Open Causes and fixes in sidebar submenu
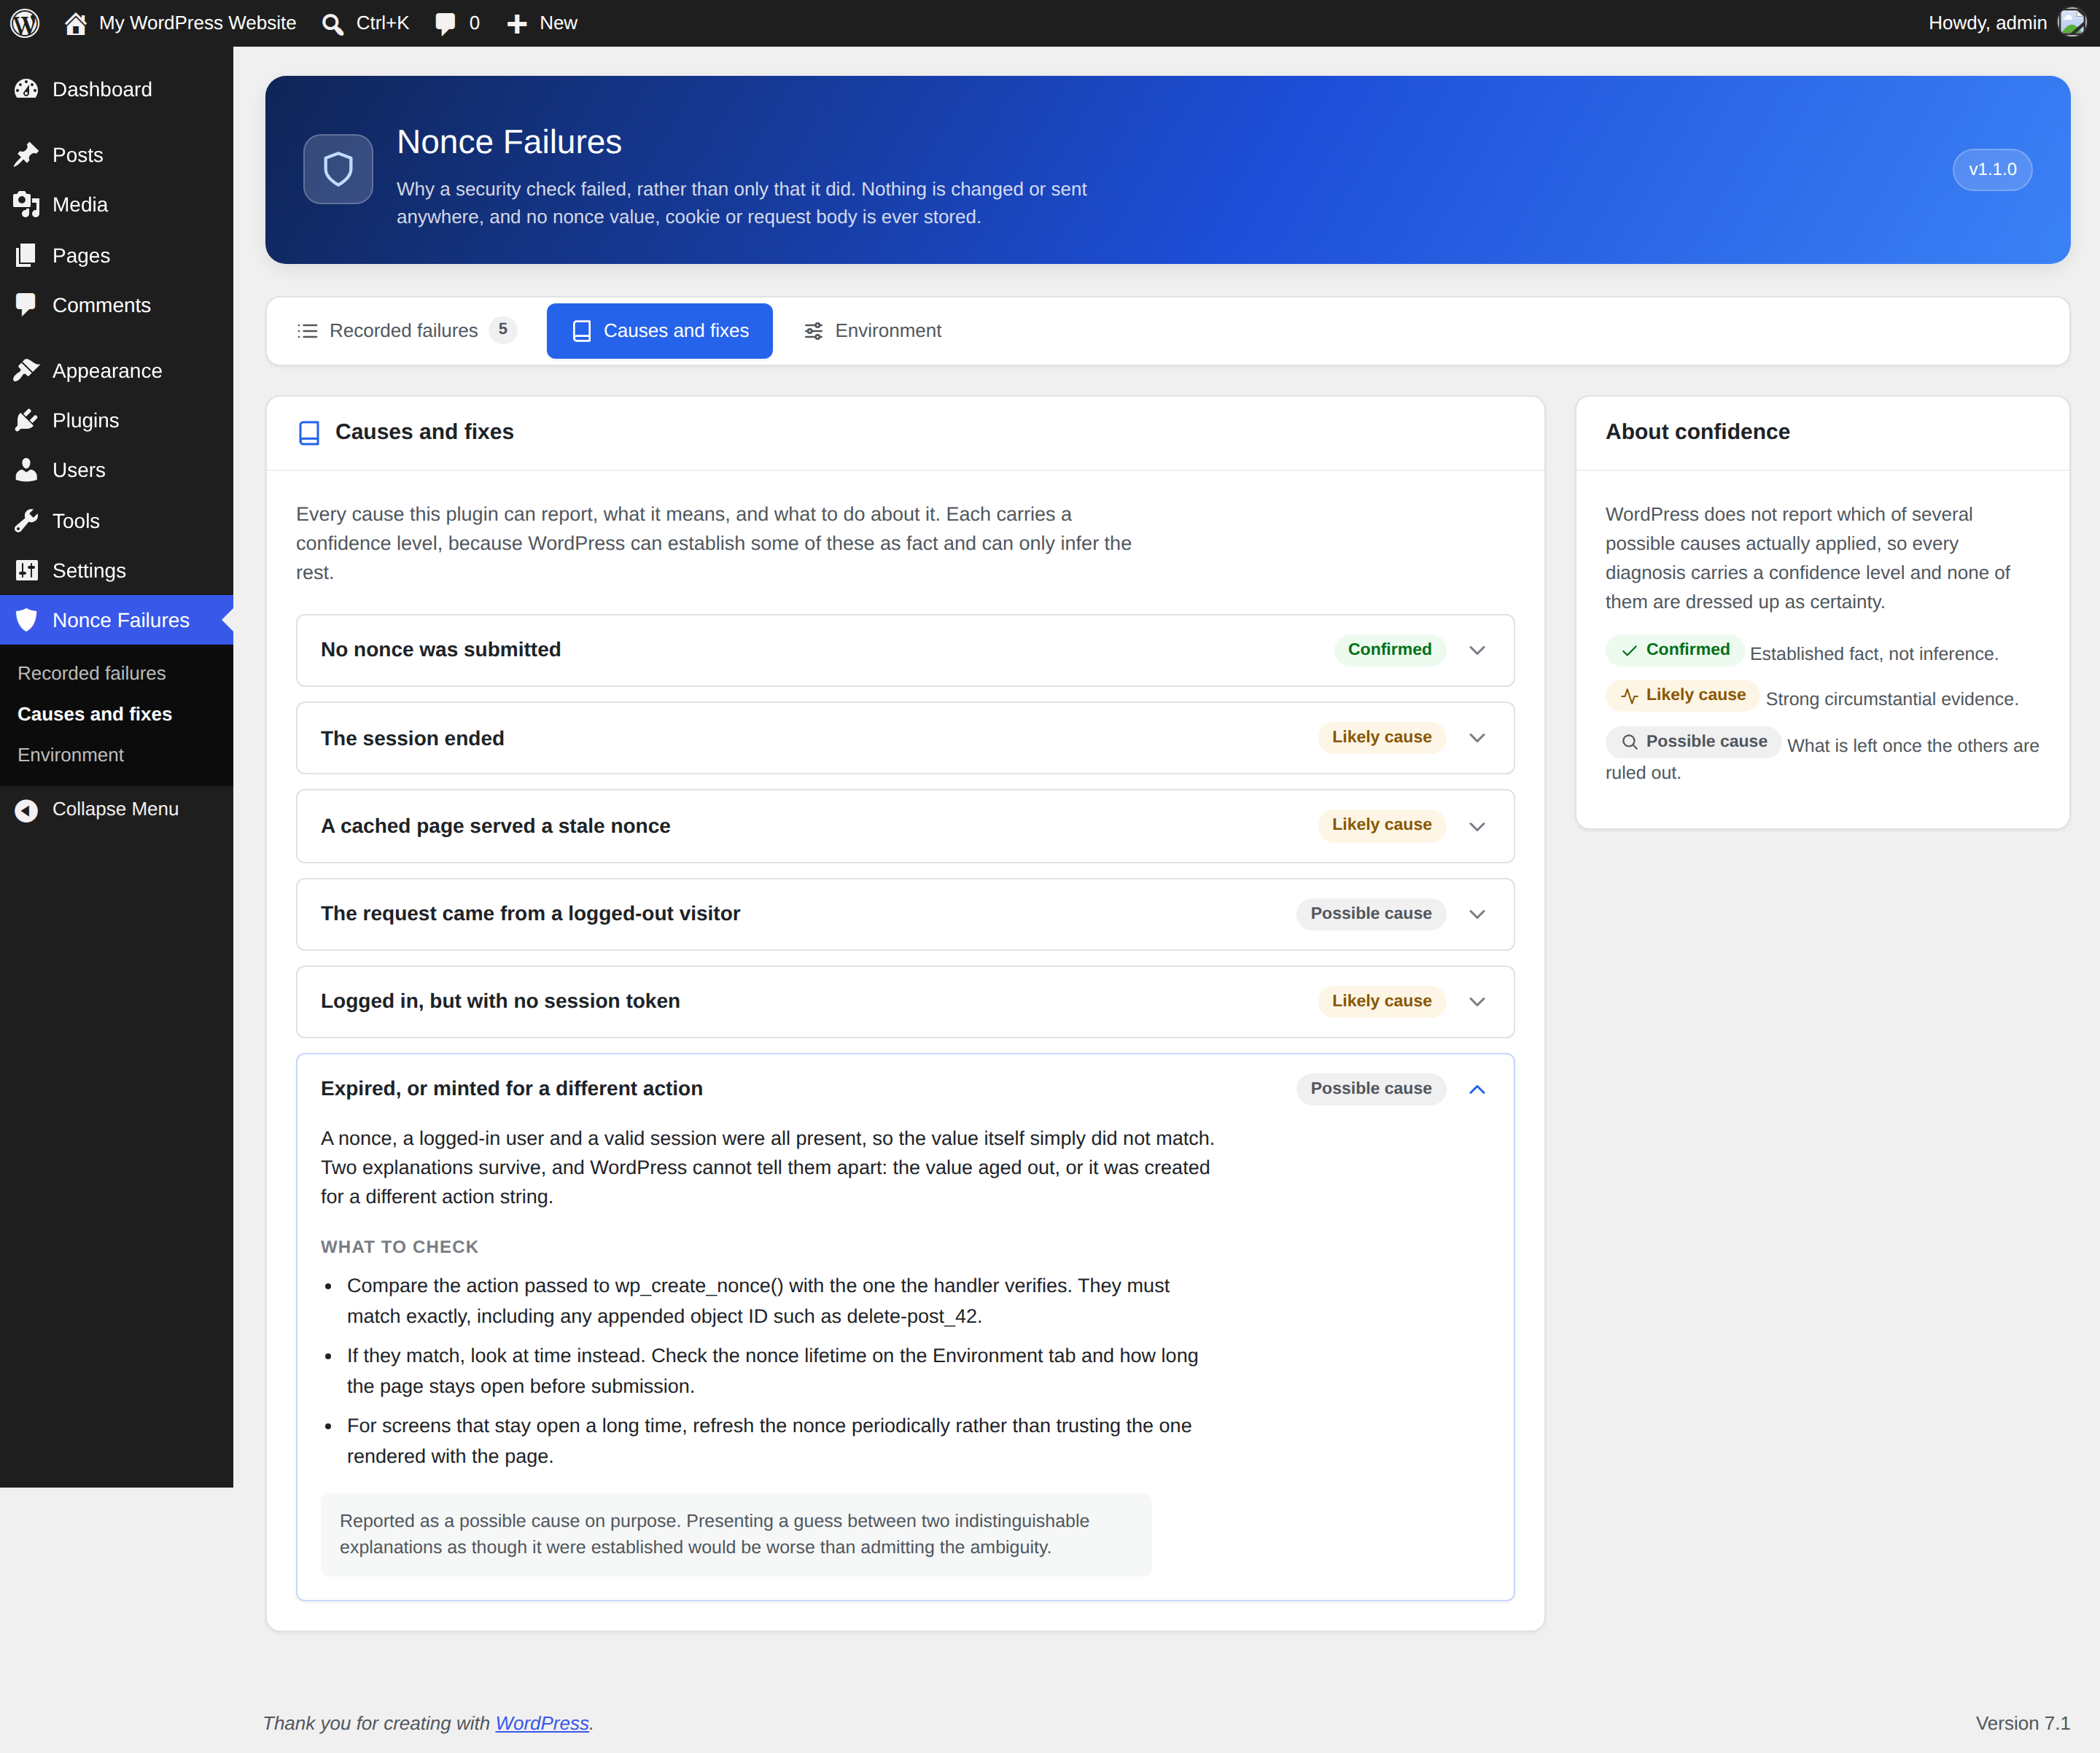Image resolution: width=2100 pixels, height=1753 pixels. 95,714
